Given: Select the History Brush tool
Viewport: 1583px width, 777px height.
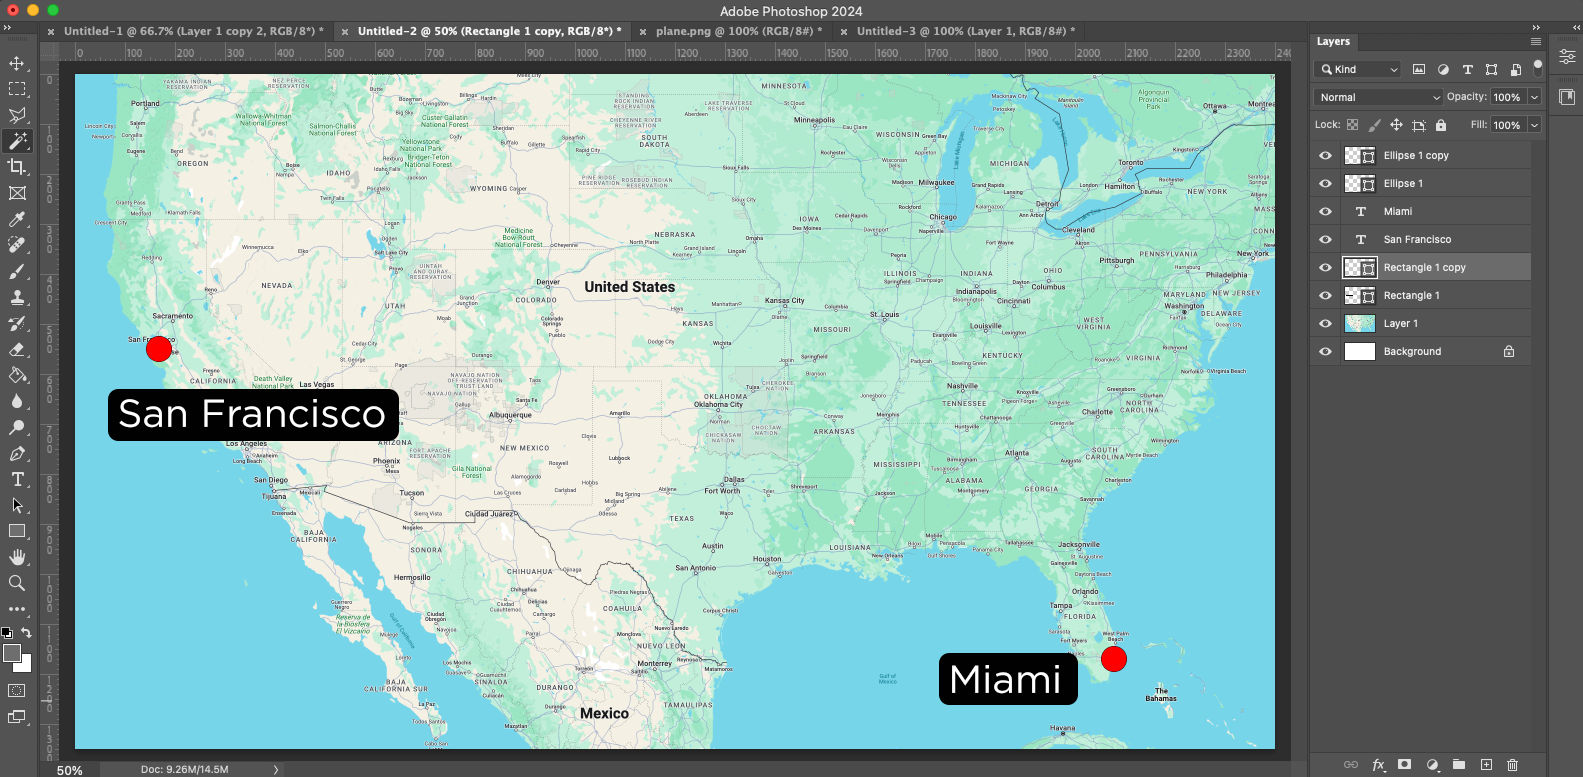Looking at the screenshot, I should (17, 323).
